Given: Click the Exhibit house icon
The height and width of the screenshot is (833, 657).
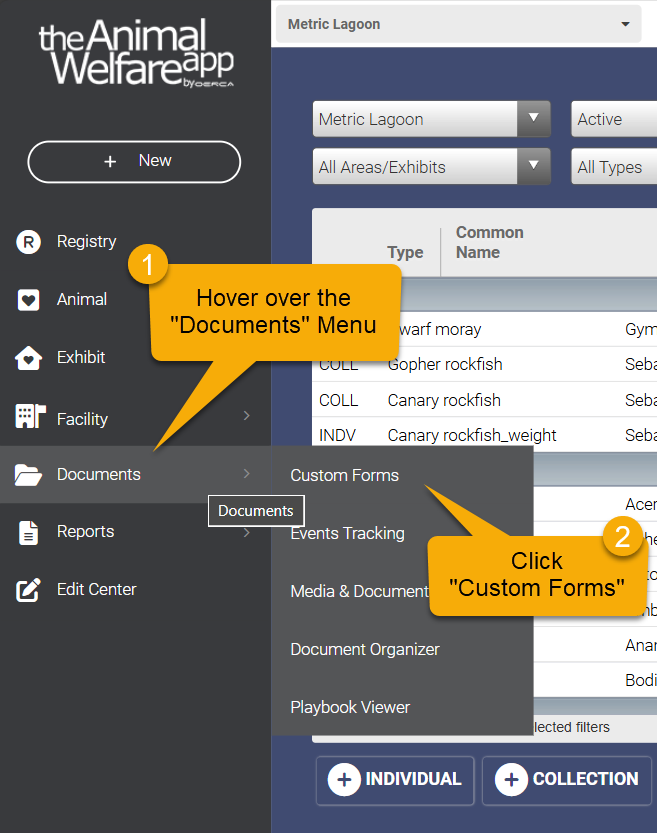Looking at the screenshot, I should coord(28,358).
